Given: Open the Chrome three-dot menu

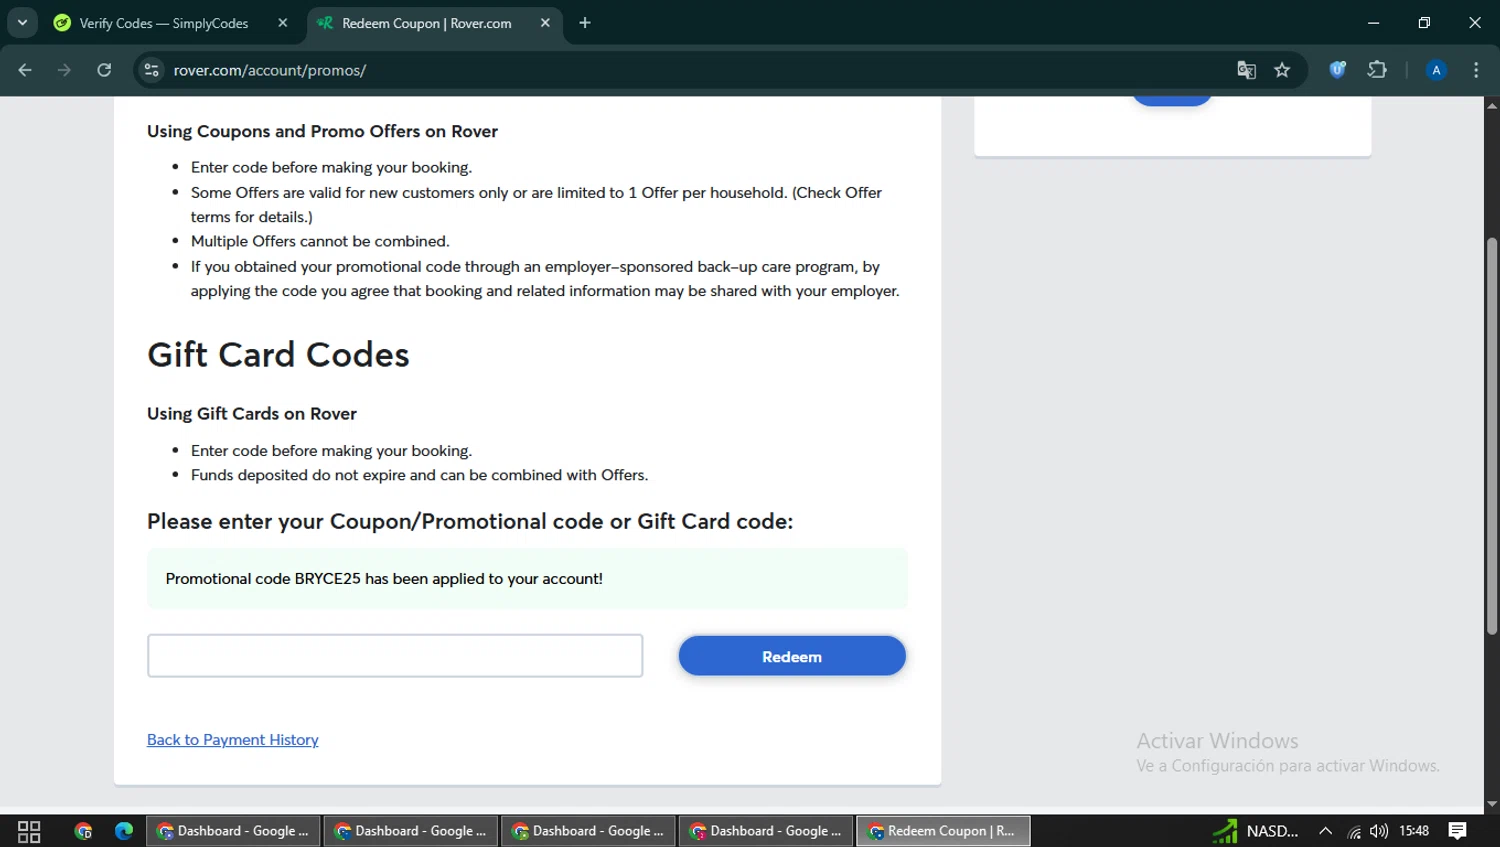Looking at the screenshot, I should click(x=1476, y=70).
